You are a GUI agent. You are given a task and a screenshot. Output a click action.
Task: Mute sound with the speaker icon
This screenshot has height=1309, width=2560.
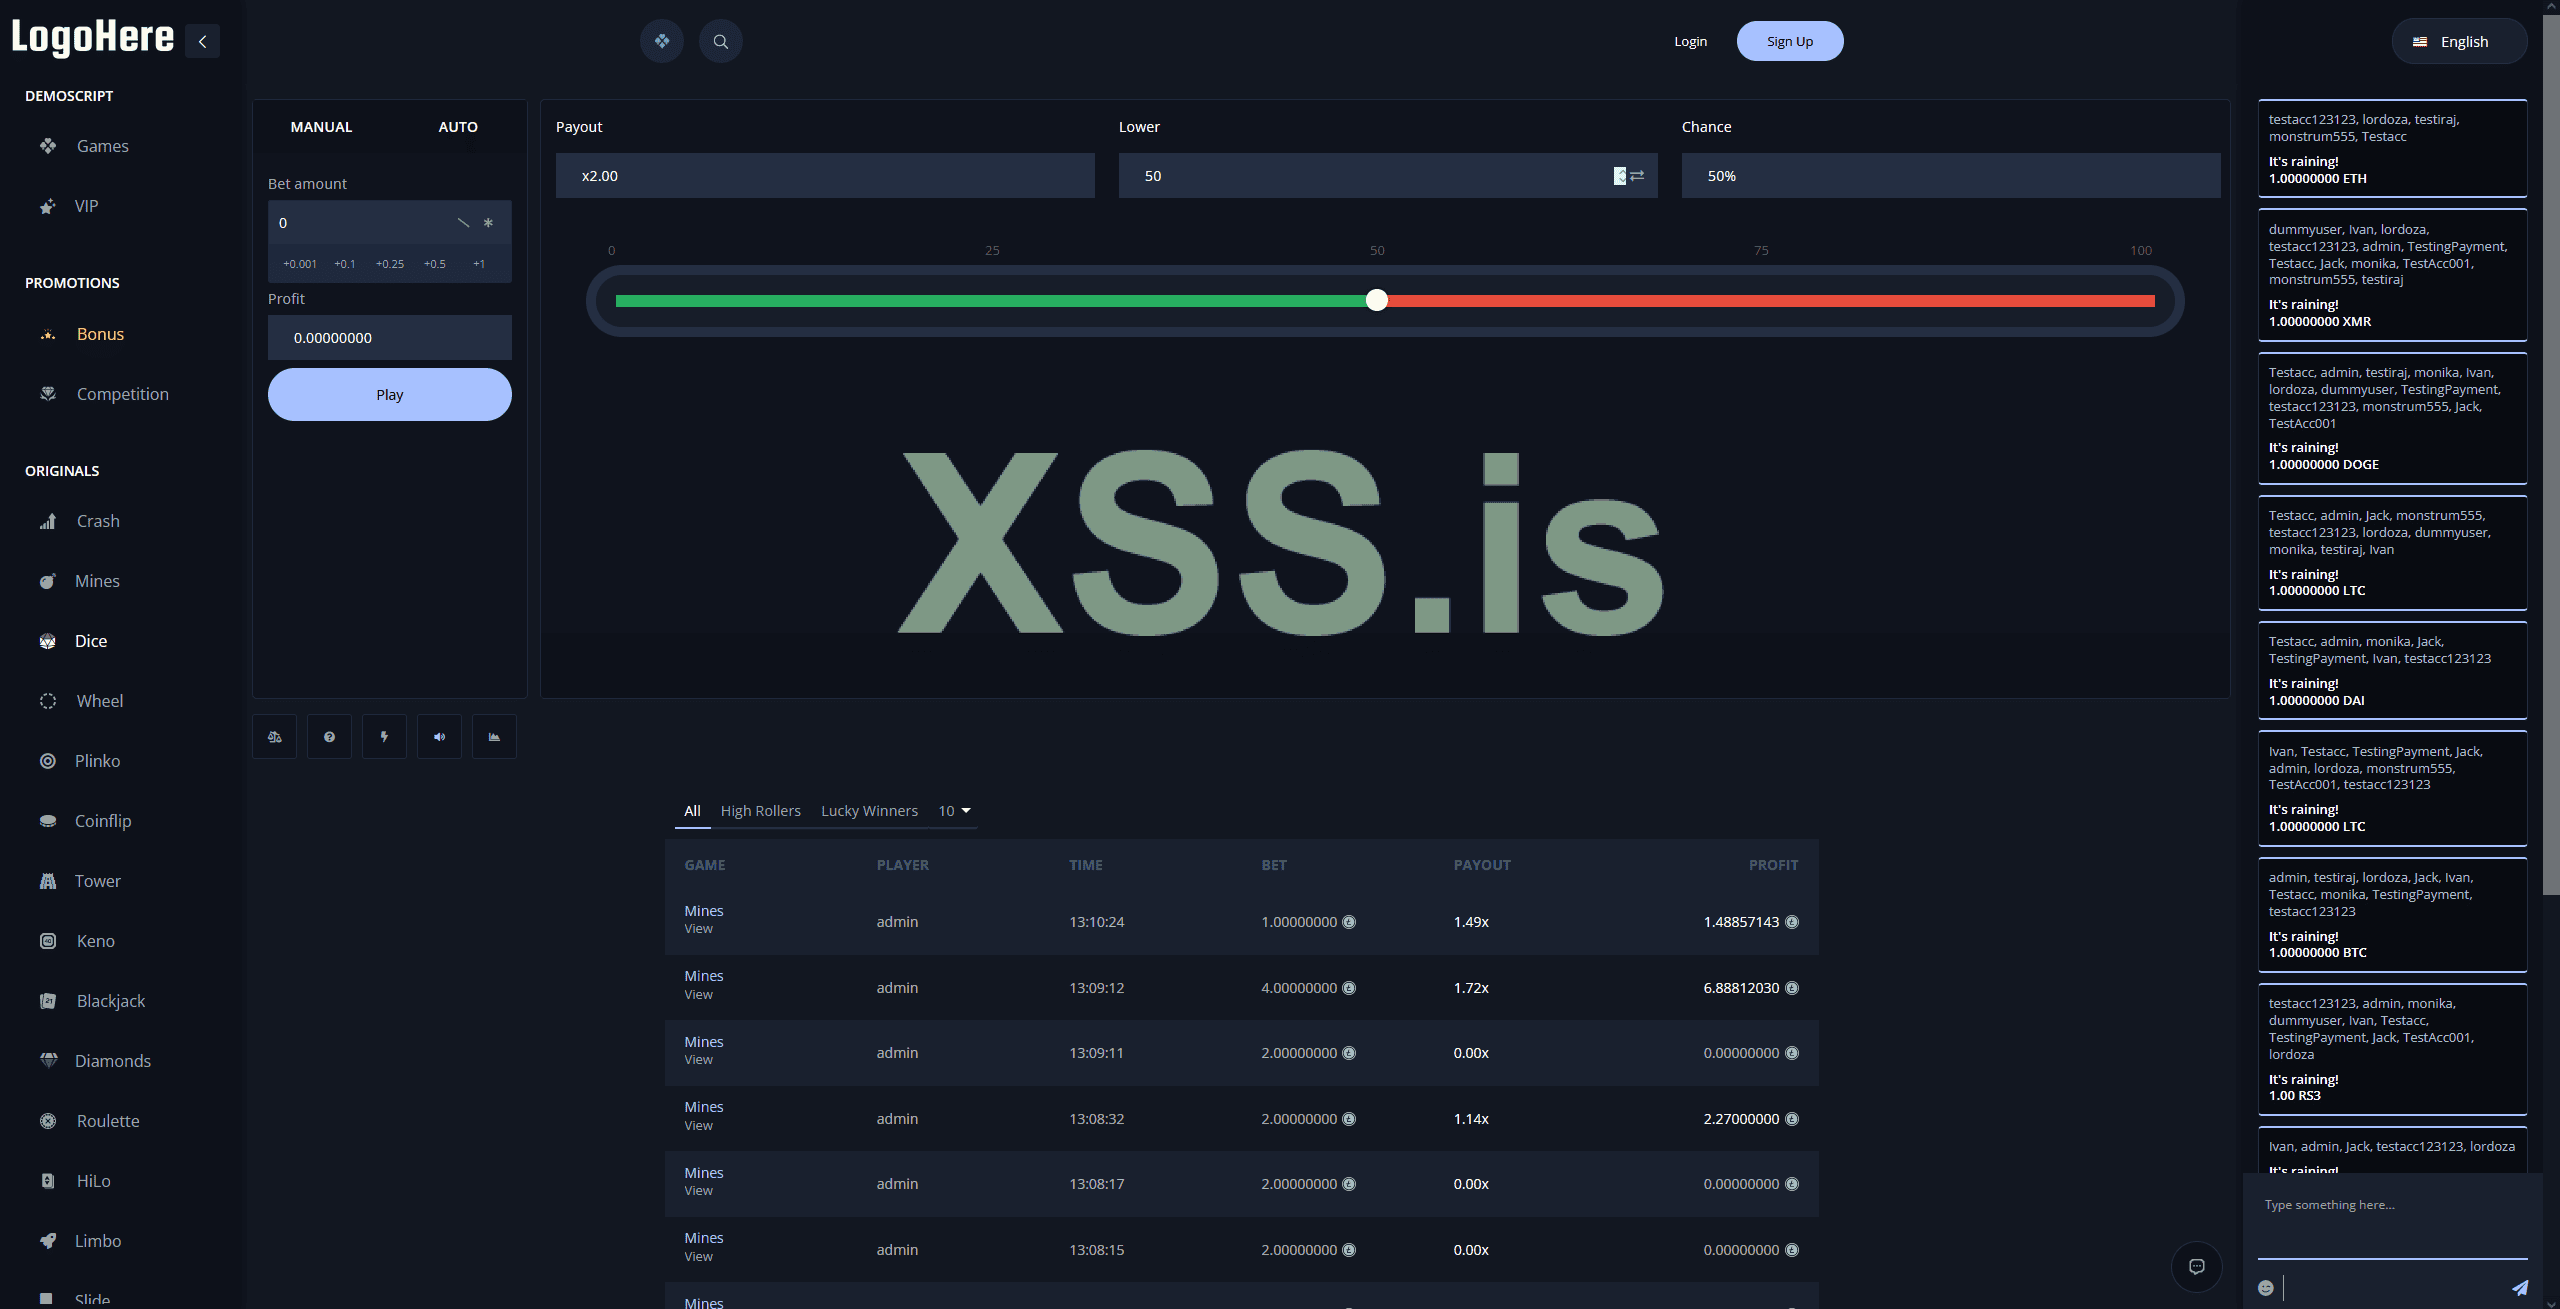(x=439, y=737)
